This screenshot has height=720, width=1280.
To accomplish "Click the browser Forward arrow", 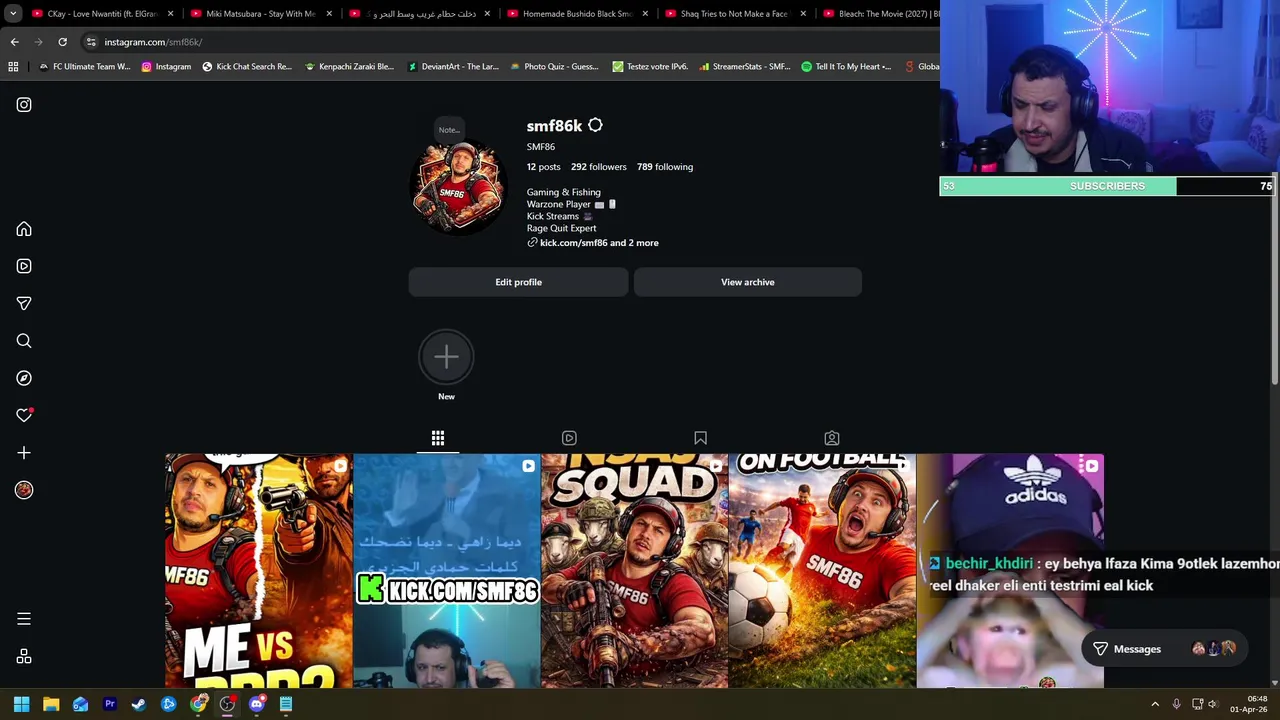I will [38, 42].
